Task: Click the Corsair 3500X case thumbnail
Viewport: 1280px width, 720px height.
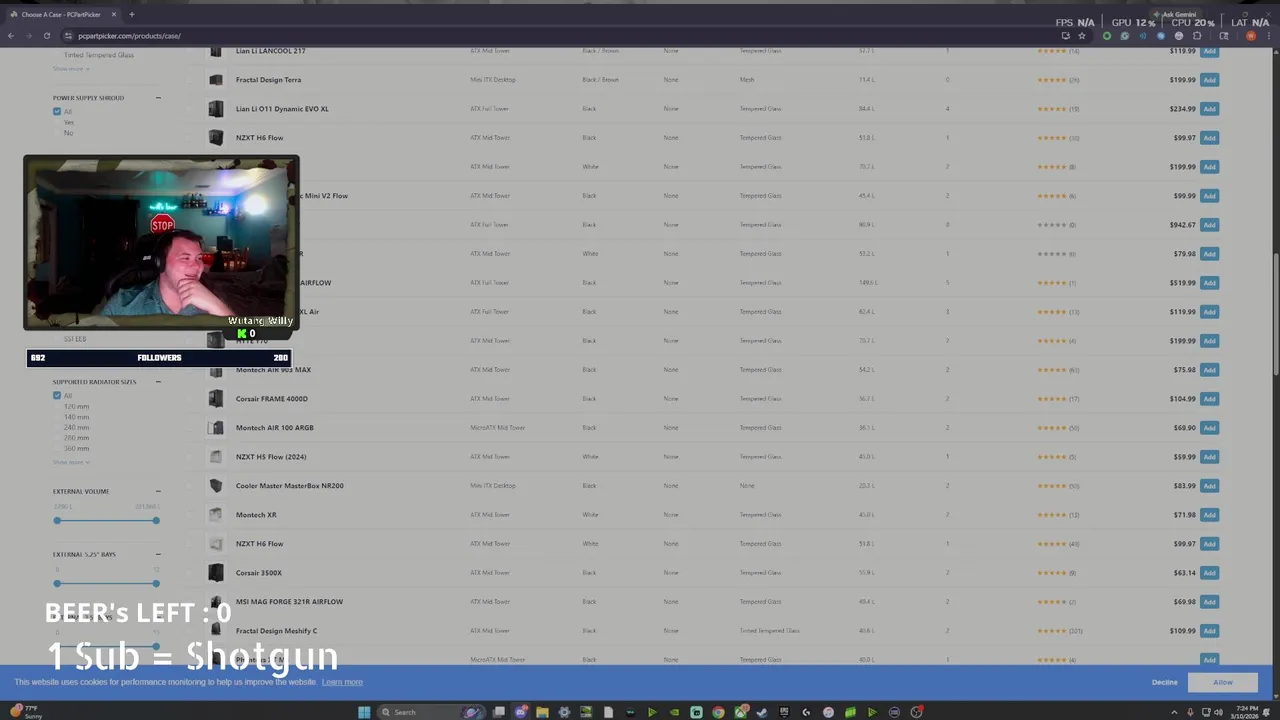Action: tap(216, 573)
